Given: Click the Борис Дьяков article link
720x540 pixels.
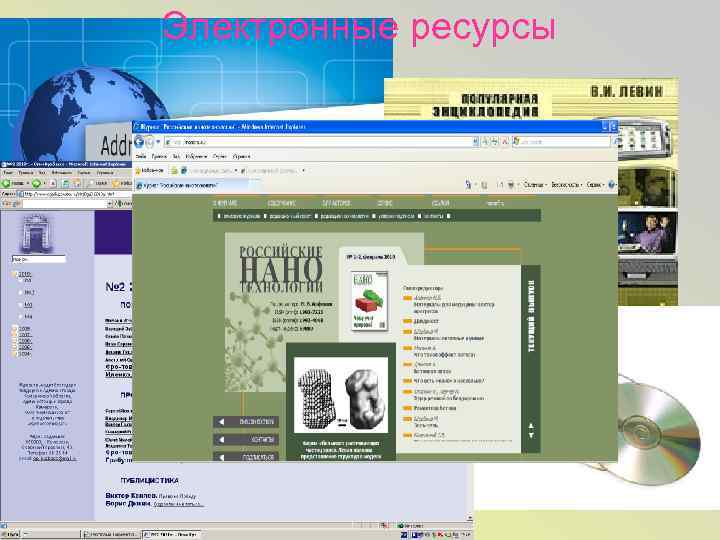Looking at the screenshot, I should click(x=154, y=504).
